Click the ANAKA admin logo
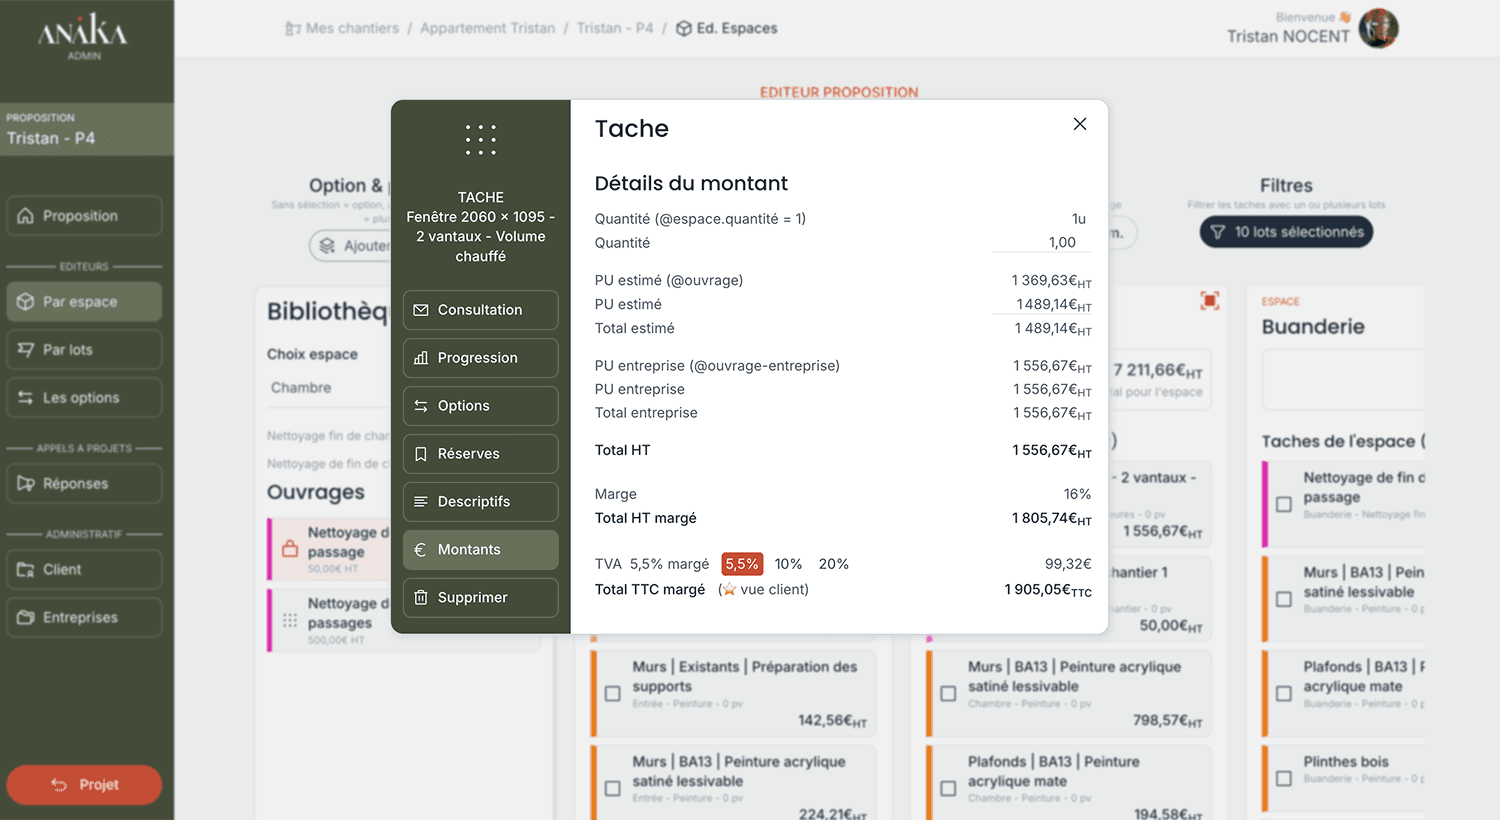 tap(83, 36)
